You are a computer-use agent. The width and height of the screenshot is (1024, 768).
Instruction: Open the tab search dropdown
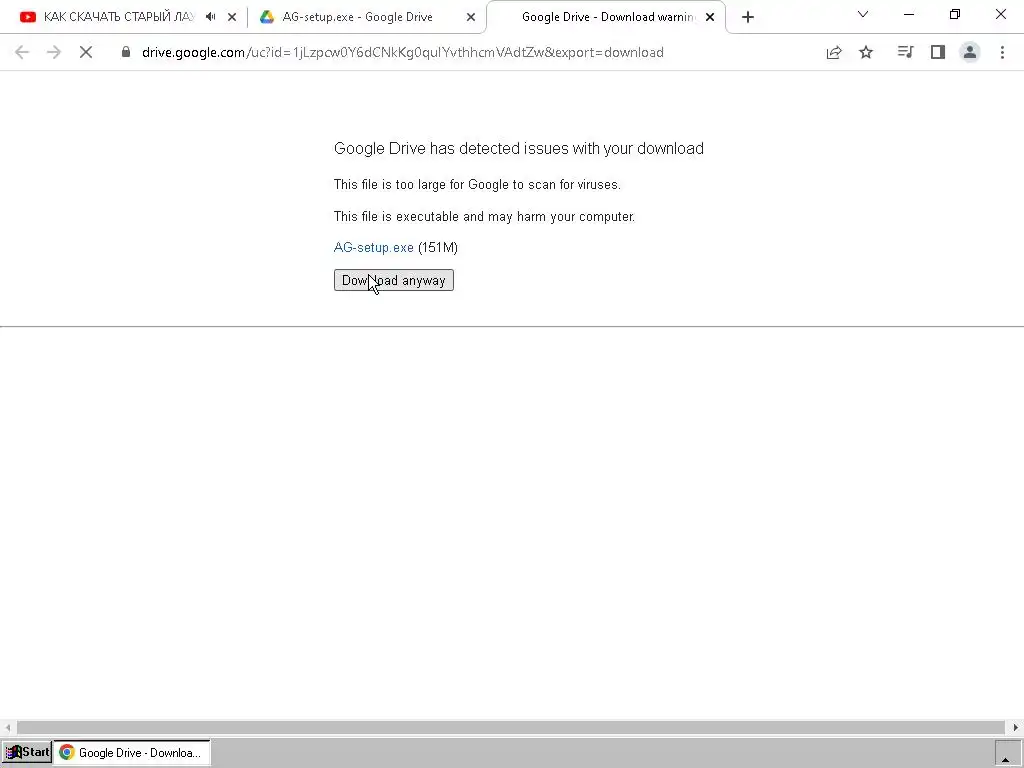pos(863,14)
